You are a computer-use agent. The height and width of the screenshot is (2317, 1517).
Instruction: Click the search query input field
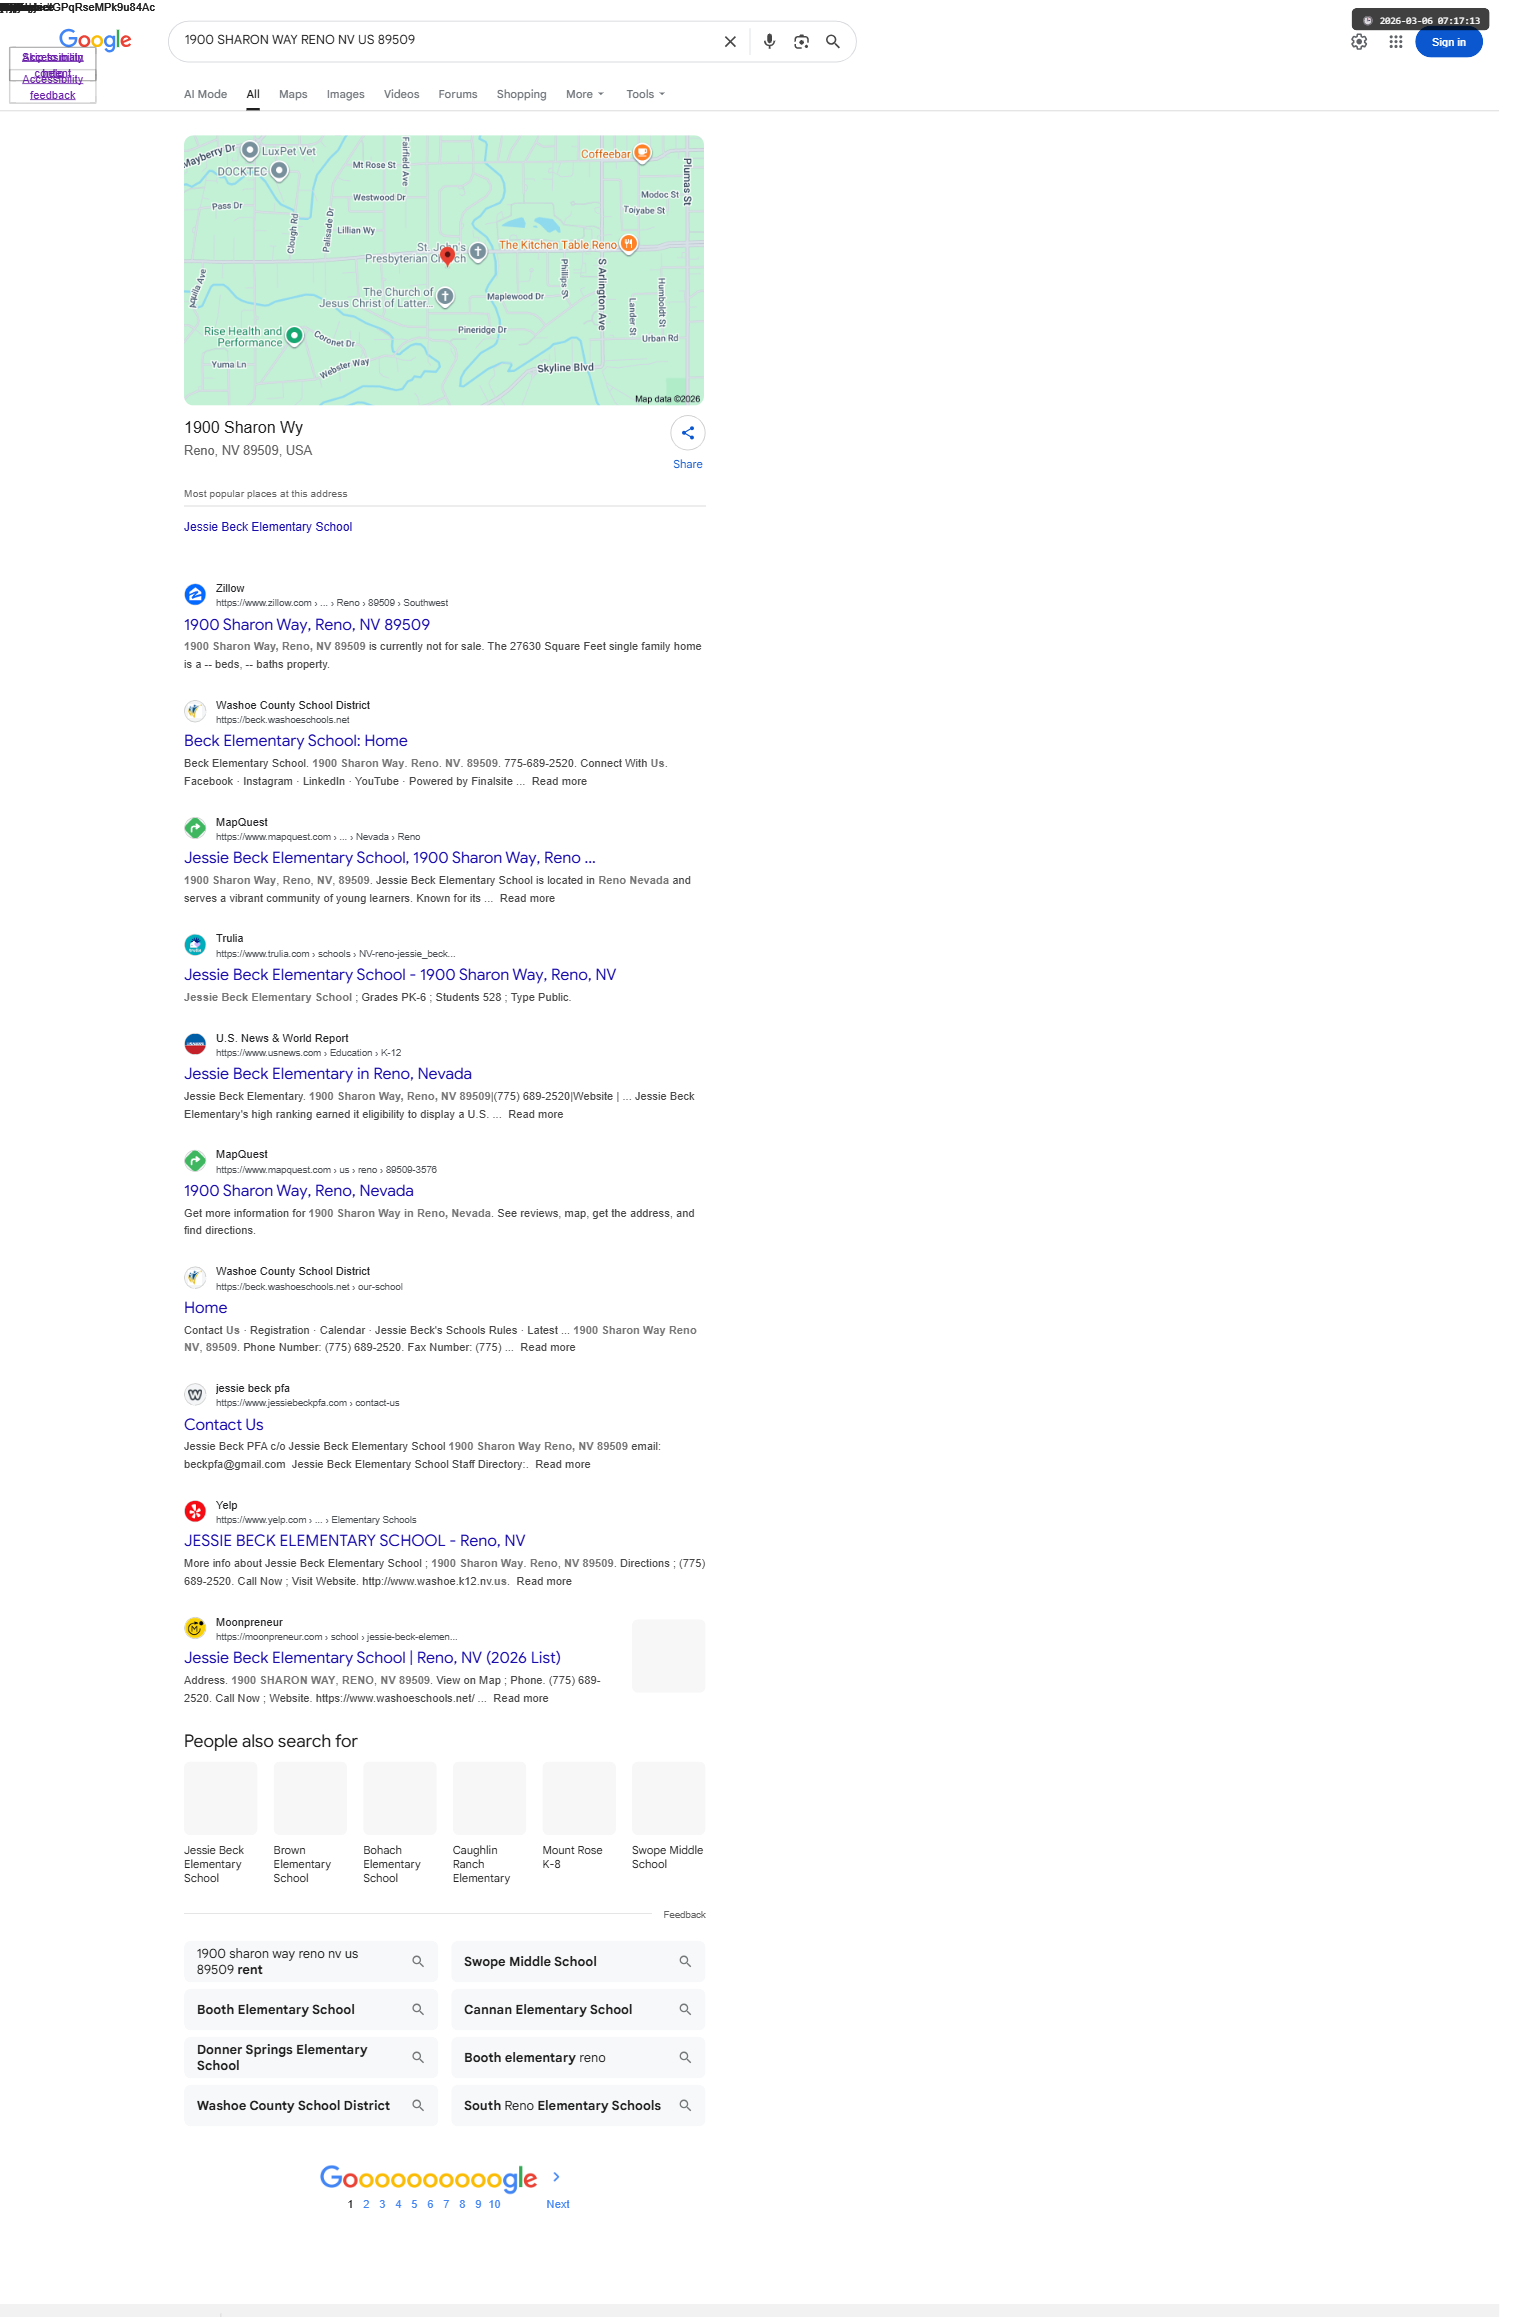click(445, 41)
